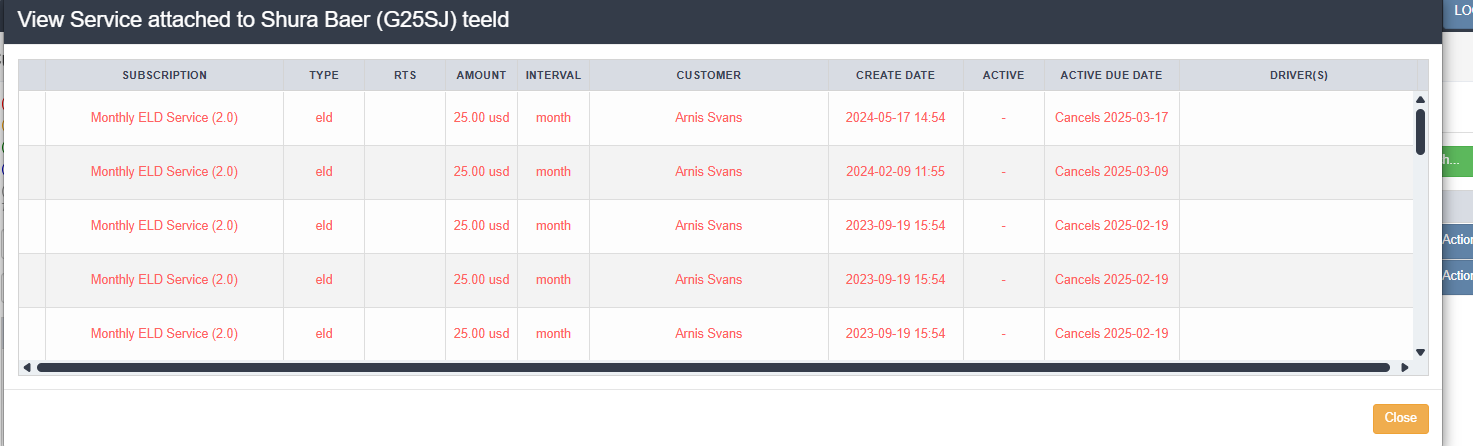Click the Interval column header

[553, 75]
